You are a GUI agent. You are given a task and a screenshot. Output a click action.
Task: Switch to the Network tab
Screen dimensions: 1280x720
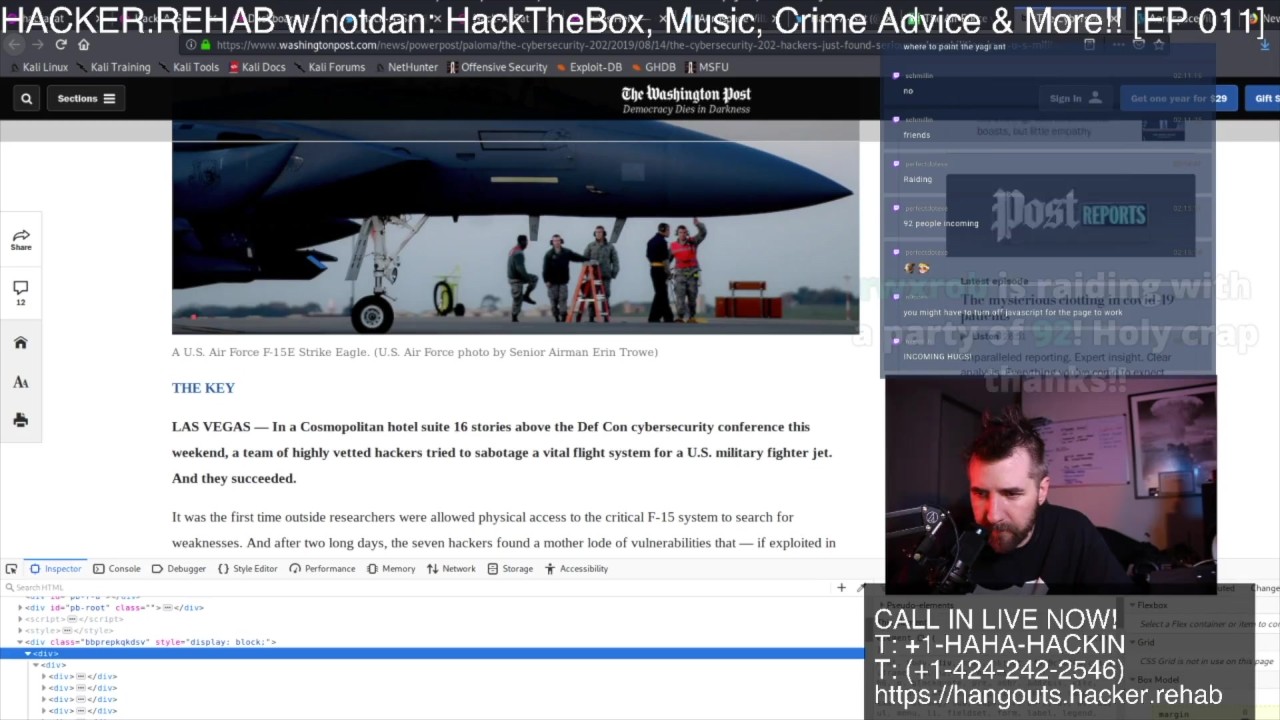coord(451,569)
